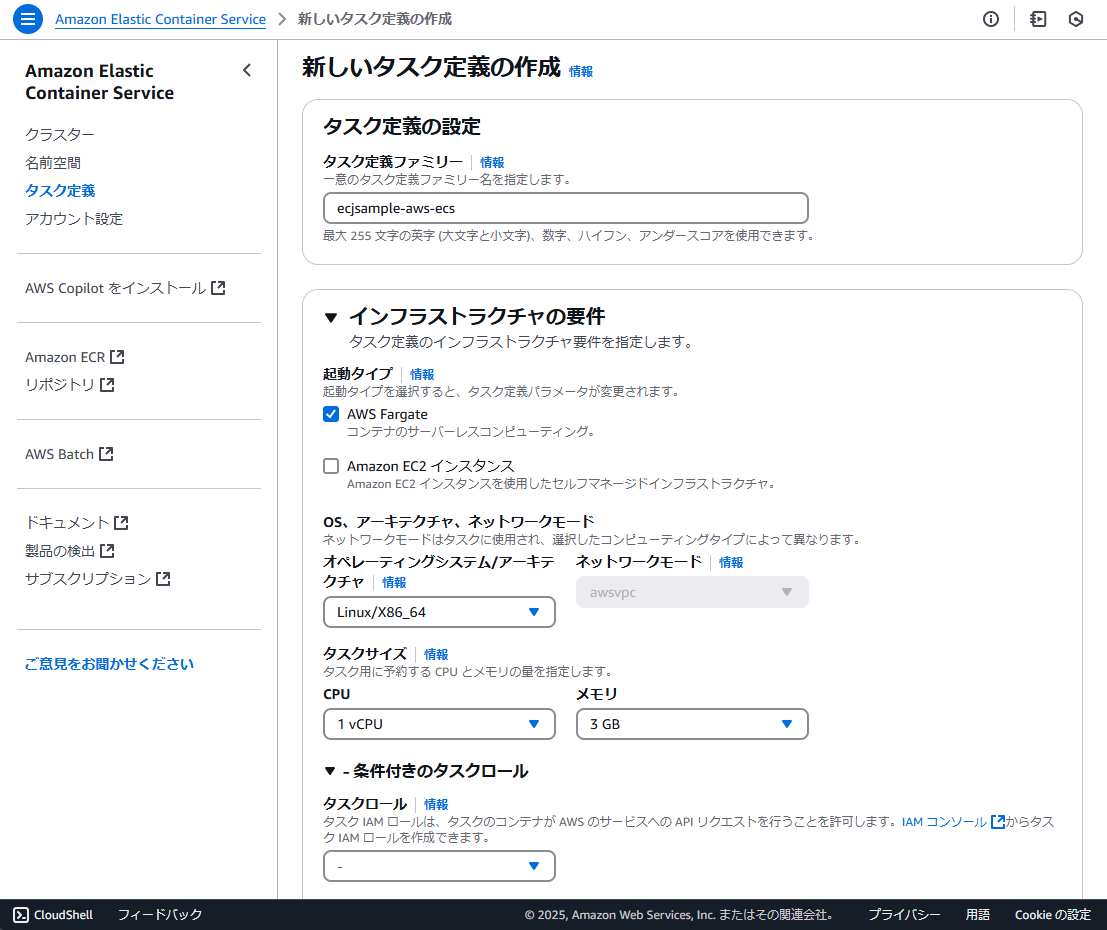This screenshot has width=1107, height=930.
Task: Click external link icon beside Amazon ECR
Action: click(117, 357)
